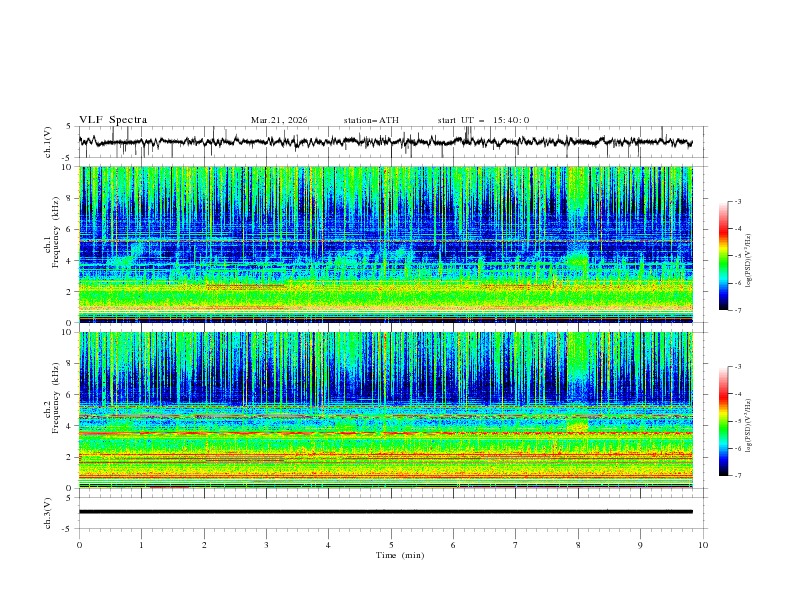The width and height of the screenshot is (792, 612).
Task: Click the "0" tick on the time axis
Action: click(x=79, y=545)
